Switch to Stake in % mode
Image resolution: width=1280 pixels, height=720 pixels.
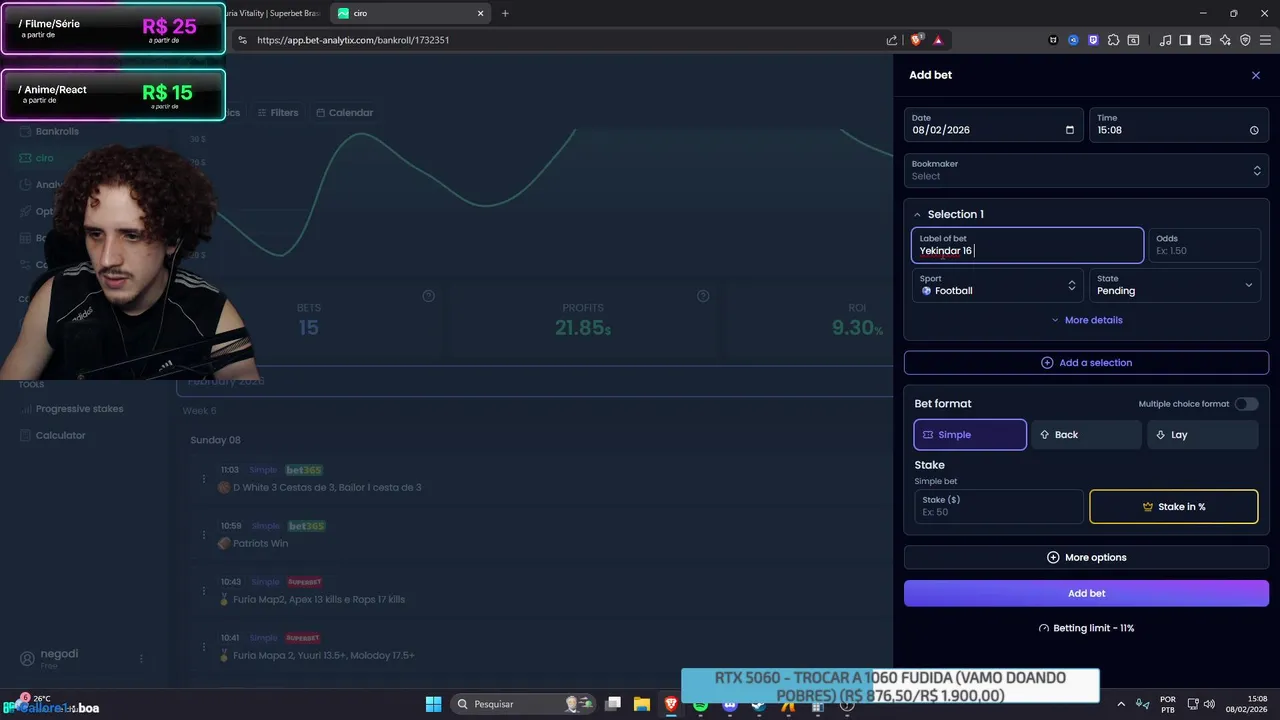point(1174,506)
